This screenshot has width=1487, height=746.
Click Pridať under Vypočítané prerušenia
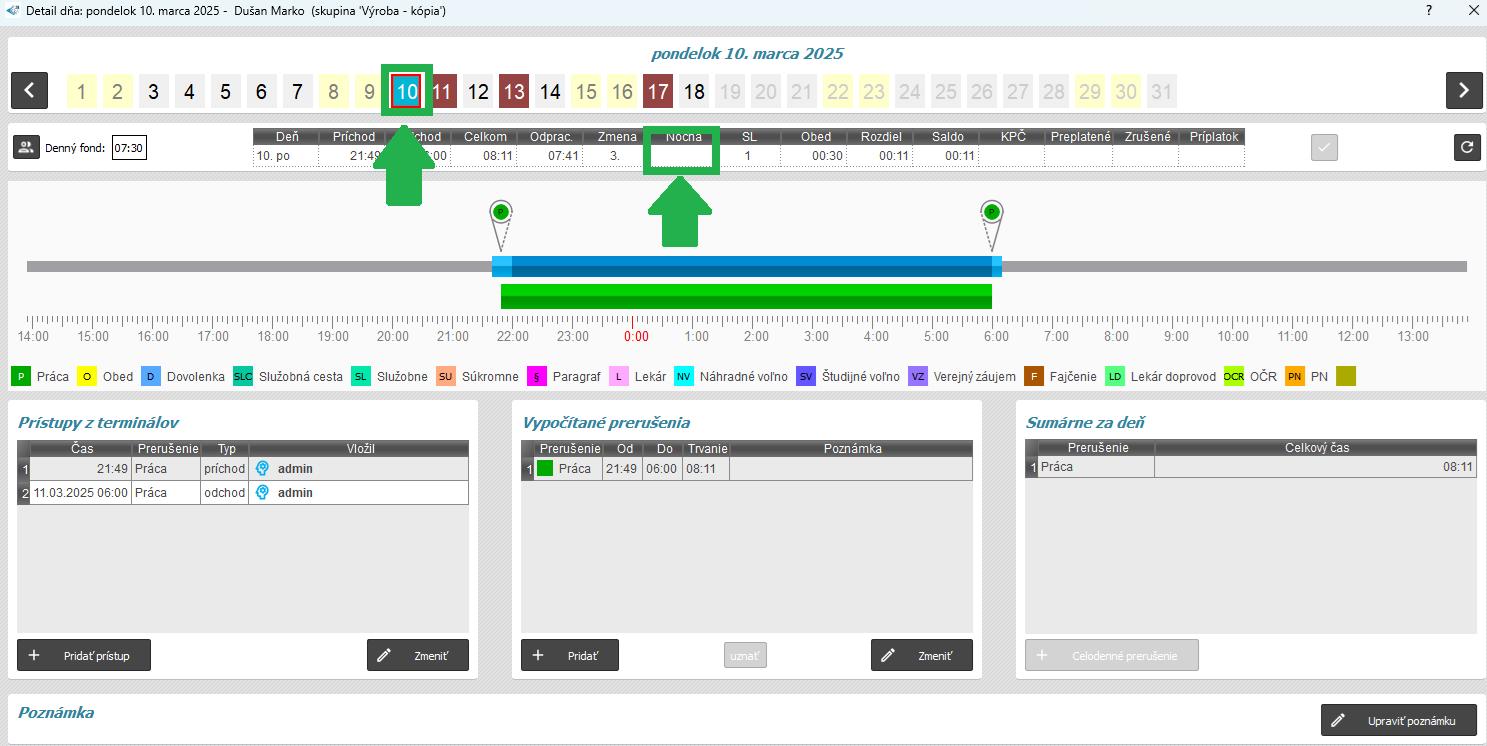pos(569,656)
